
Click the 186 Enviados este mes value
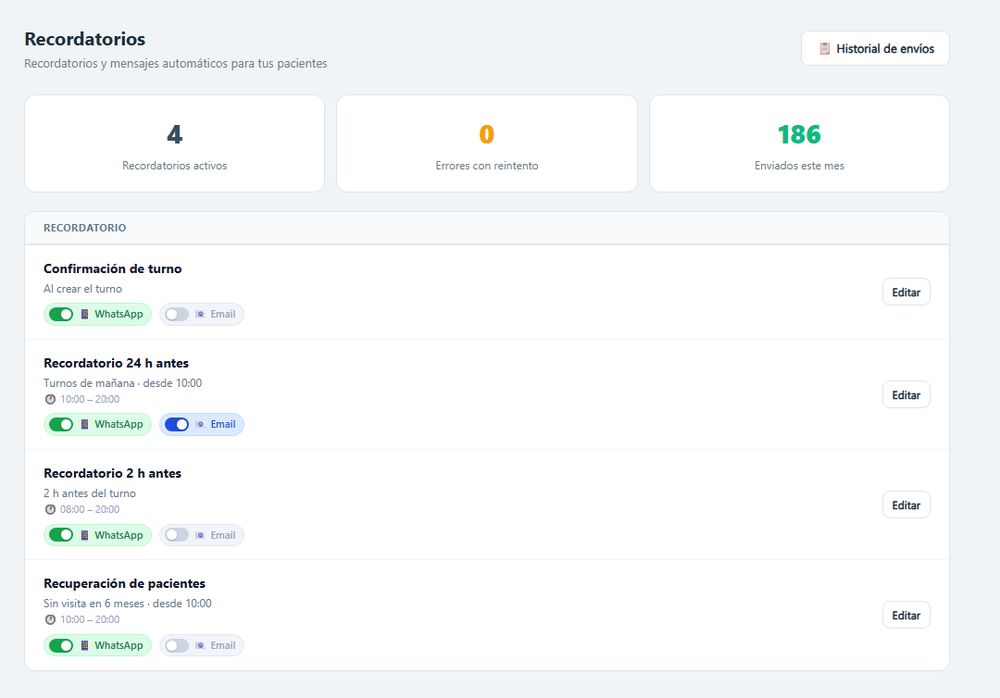click(799, 135)
